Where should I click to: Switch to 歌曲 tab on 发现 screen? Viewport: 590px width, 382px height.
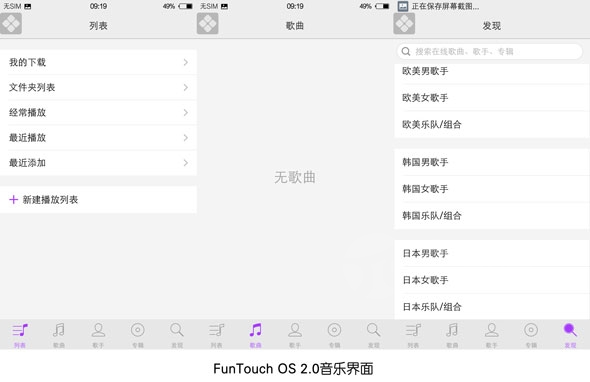(452, 335)
